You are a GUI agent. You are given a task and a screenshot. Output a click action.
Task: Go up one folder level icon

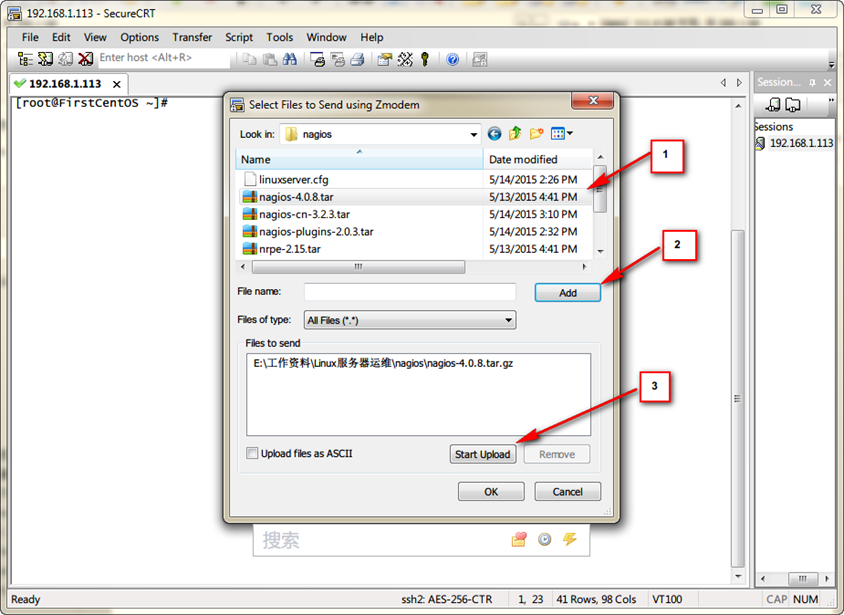coord(515,133)
